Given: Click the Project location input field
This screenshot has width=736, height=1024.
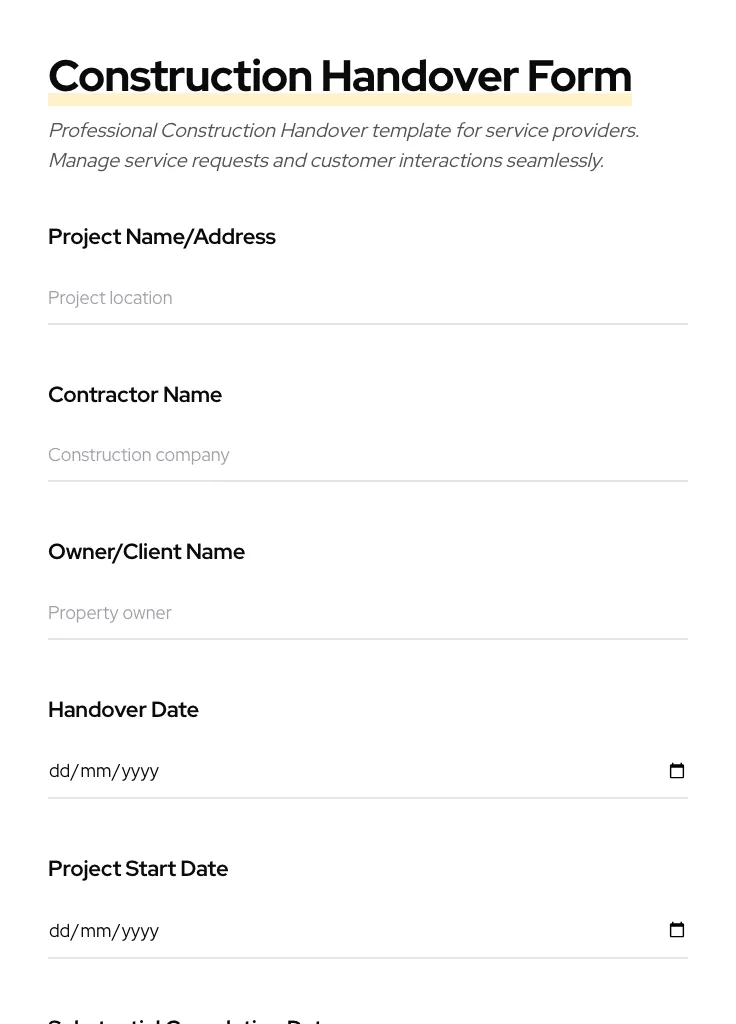Looking at the screenshot, I should coord(367,298).
